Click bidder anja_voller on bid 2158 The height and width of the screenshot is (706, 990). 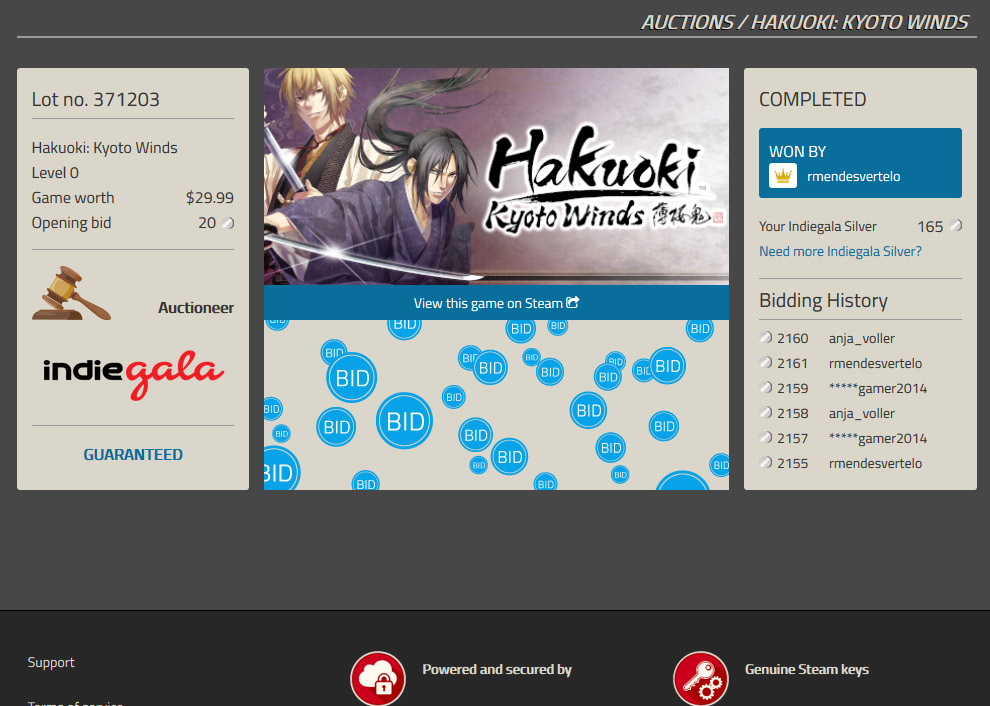click(862, 414)
